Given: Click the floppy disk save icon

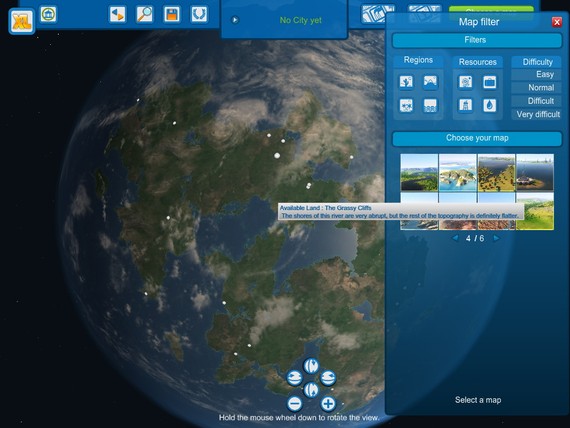Looking at the screenshot, I should (172, 15).
